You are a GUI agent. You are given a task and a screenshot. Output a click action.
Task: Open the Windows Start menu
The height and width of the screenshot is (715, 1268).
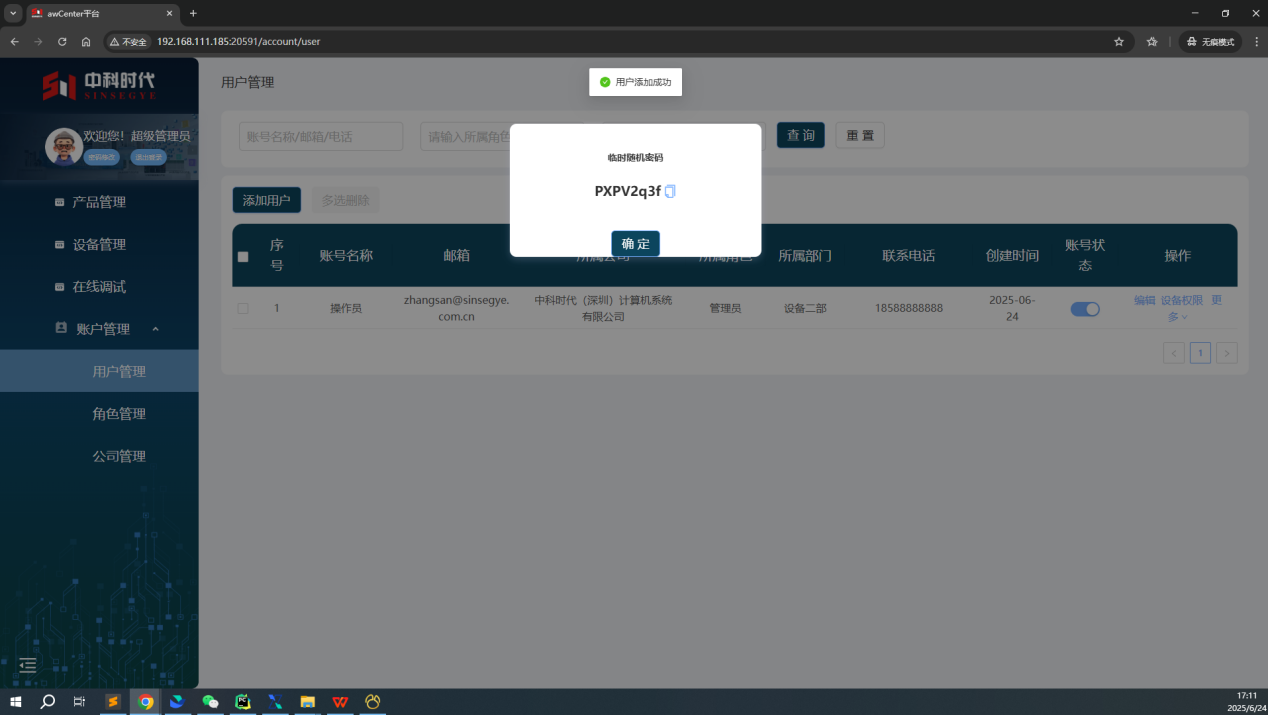point(15,702)
